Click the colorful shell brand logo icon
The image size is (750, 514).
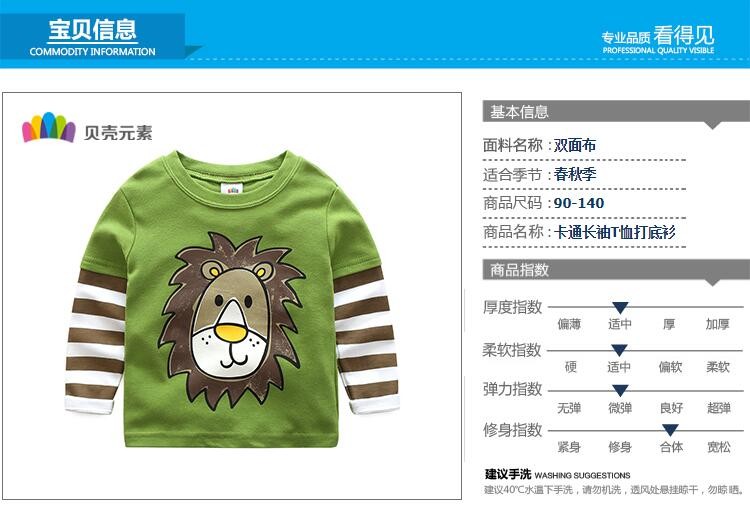tap(49, 127)
